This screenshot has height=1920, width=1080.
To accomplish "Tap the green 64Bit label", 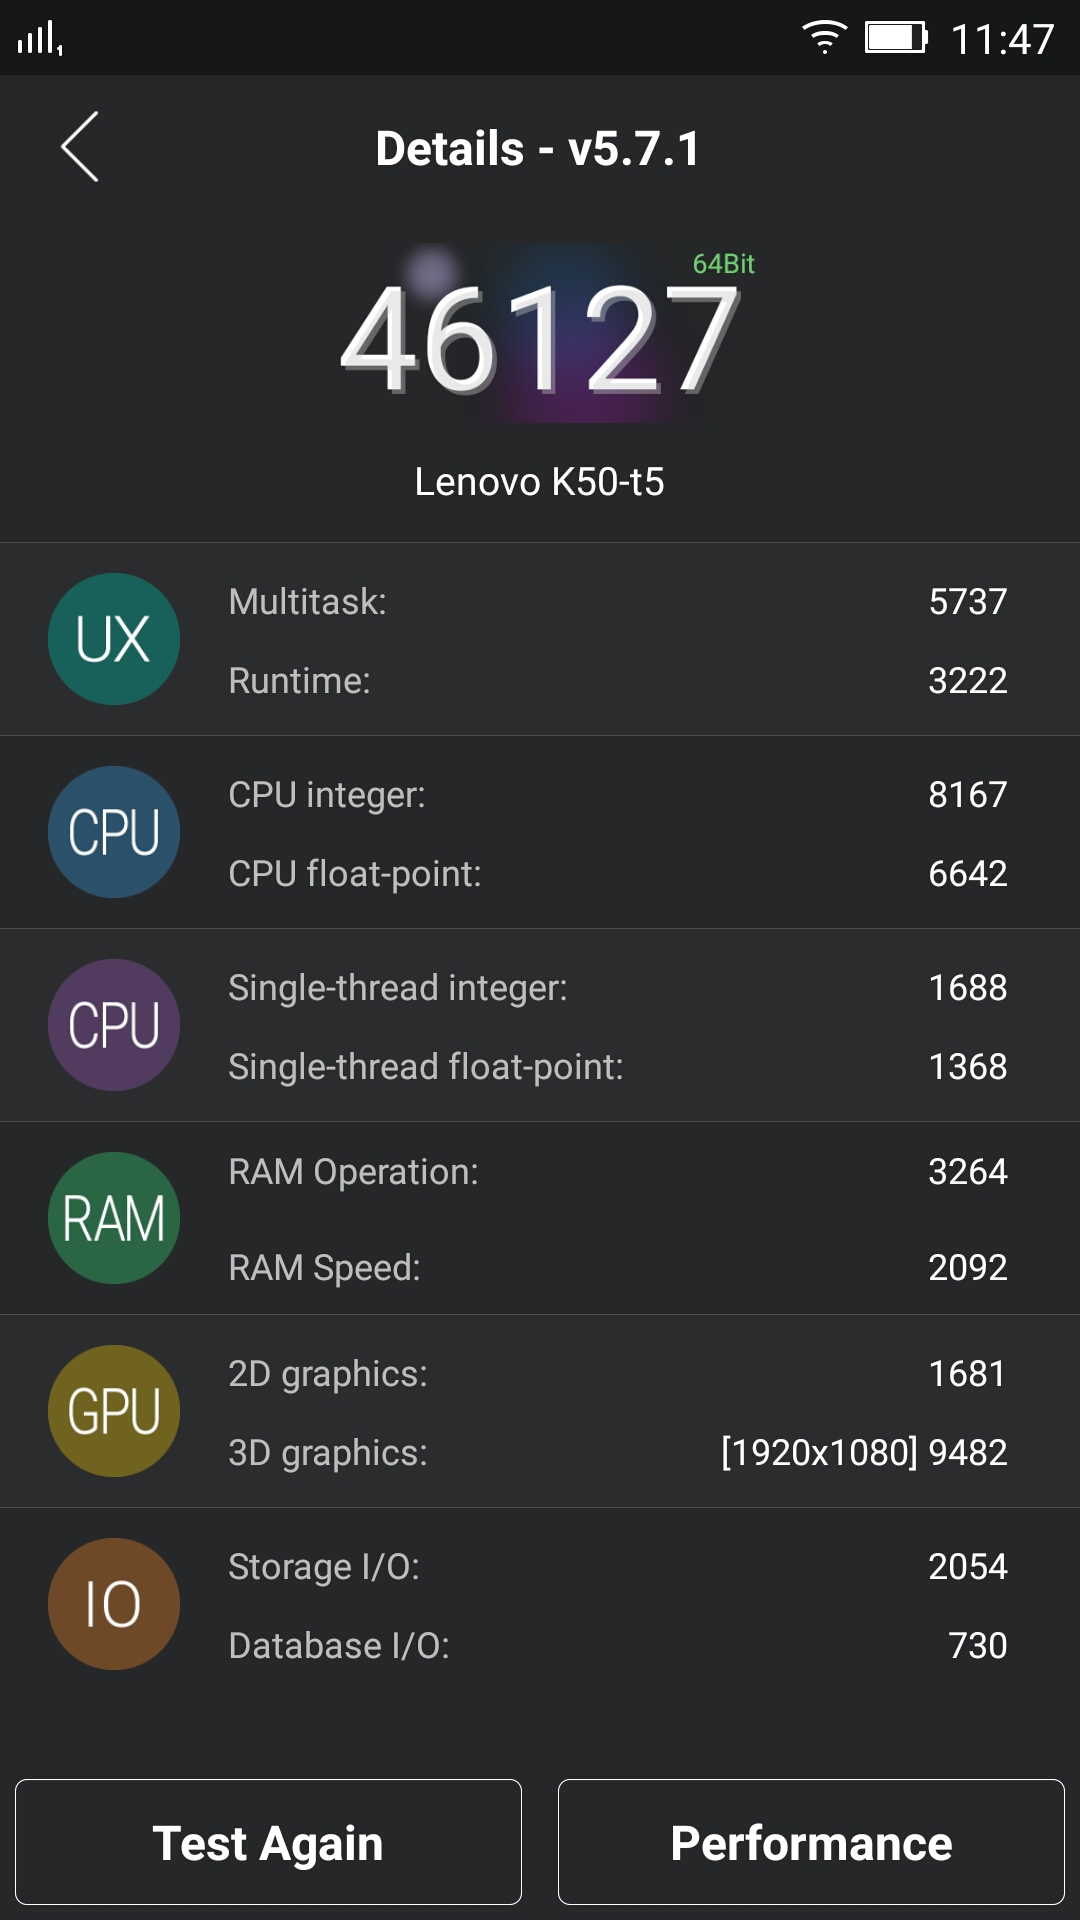I will [x=723, y=264].
